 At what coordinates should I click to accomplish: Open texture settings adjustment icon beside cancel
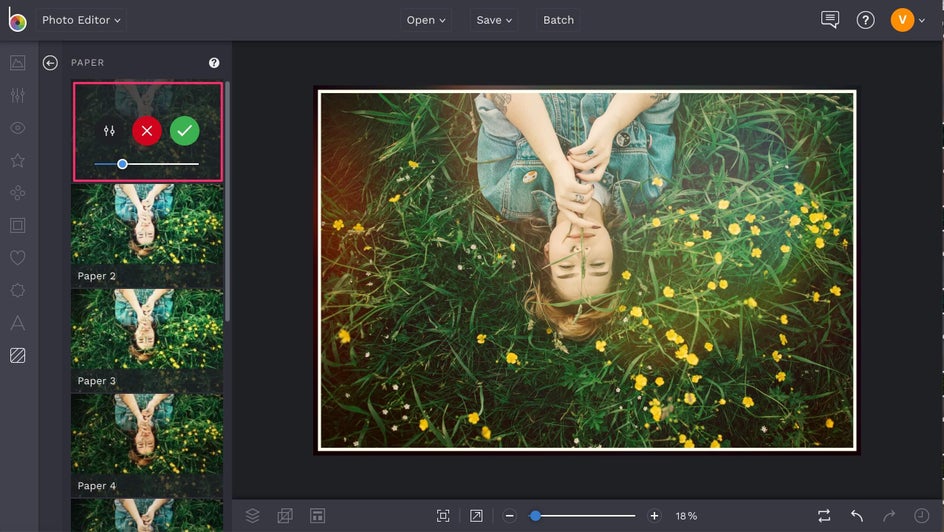click(x=110, y=131)
